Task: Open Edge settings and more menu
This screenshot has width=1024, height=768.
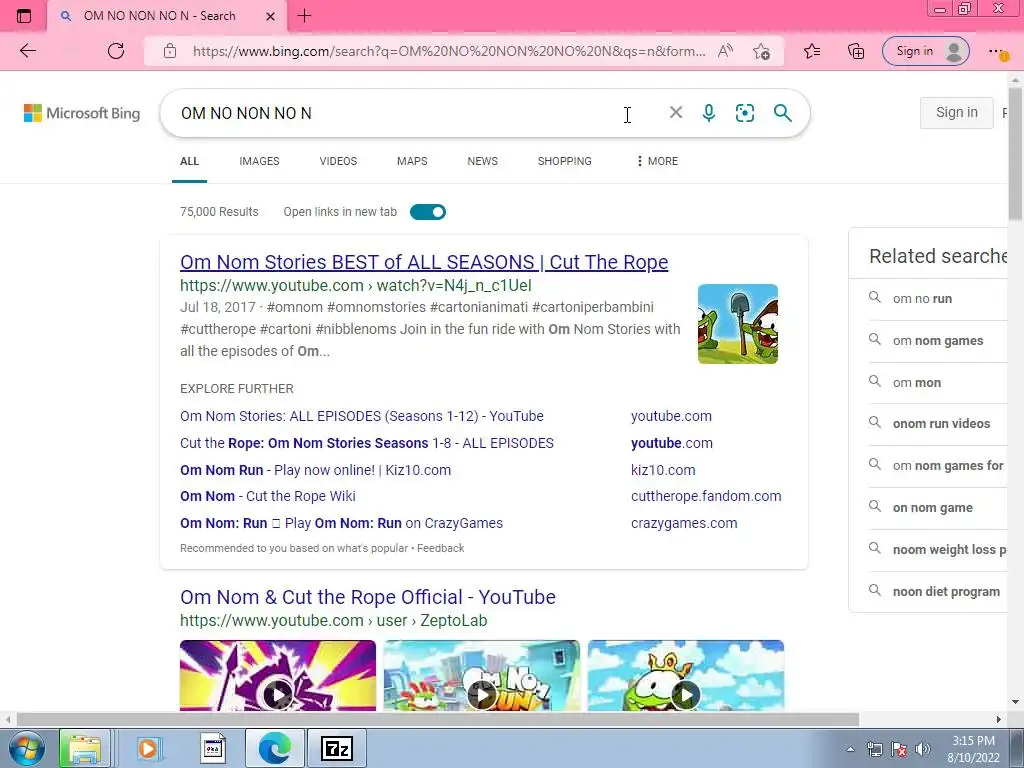Action: pos(997,52)
